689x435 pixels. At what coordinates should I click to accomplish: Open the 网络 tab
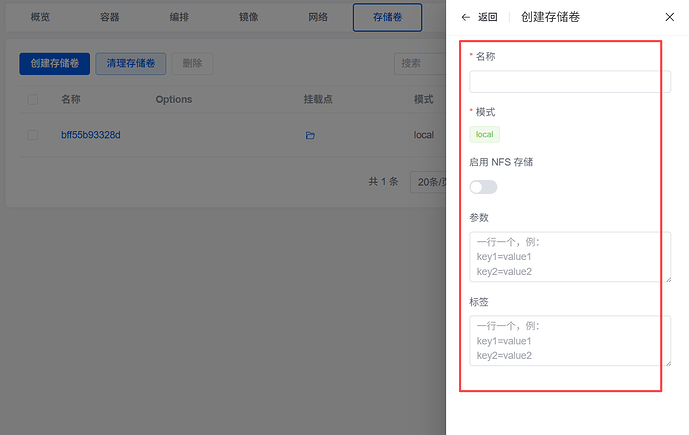318,18
